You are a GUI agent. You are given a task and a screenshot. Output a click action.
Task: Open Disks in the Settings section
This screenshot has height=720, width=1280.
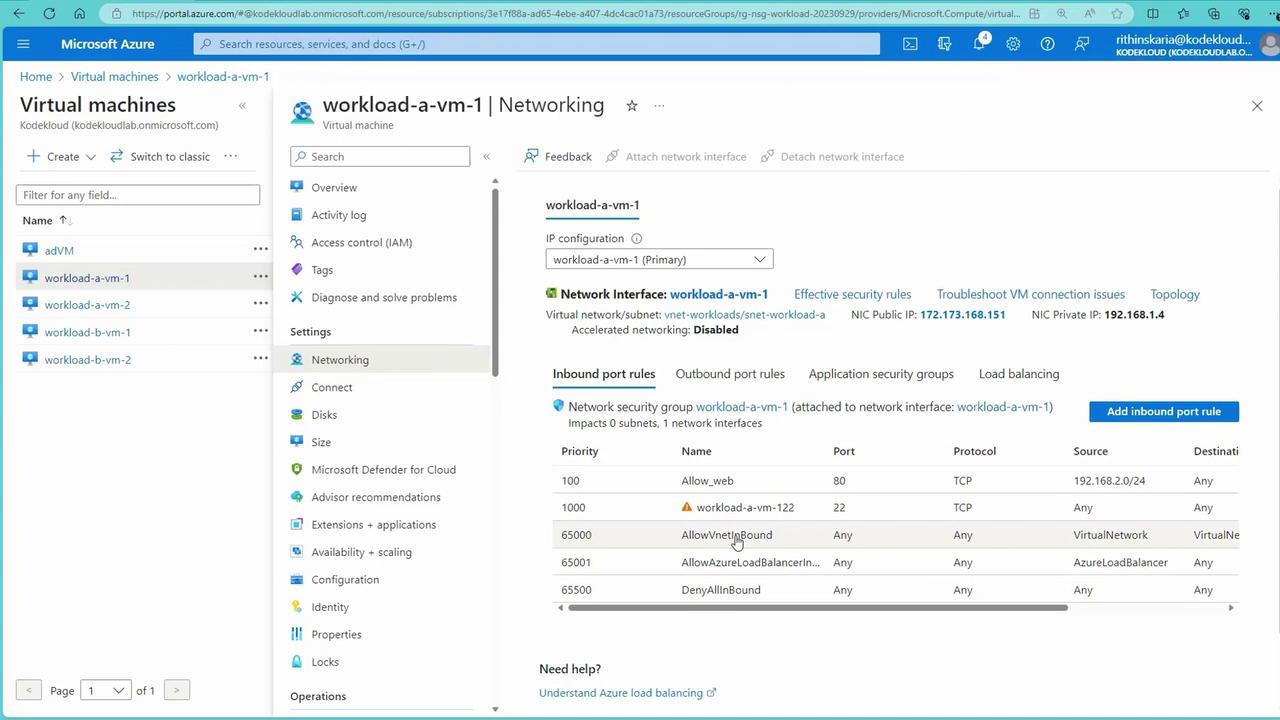coord(324,415)
